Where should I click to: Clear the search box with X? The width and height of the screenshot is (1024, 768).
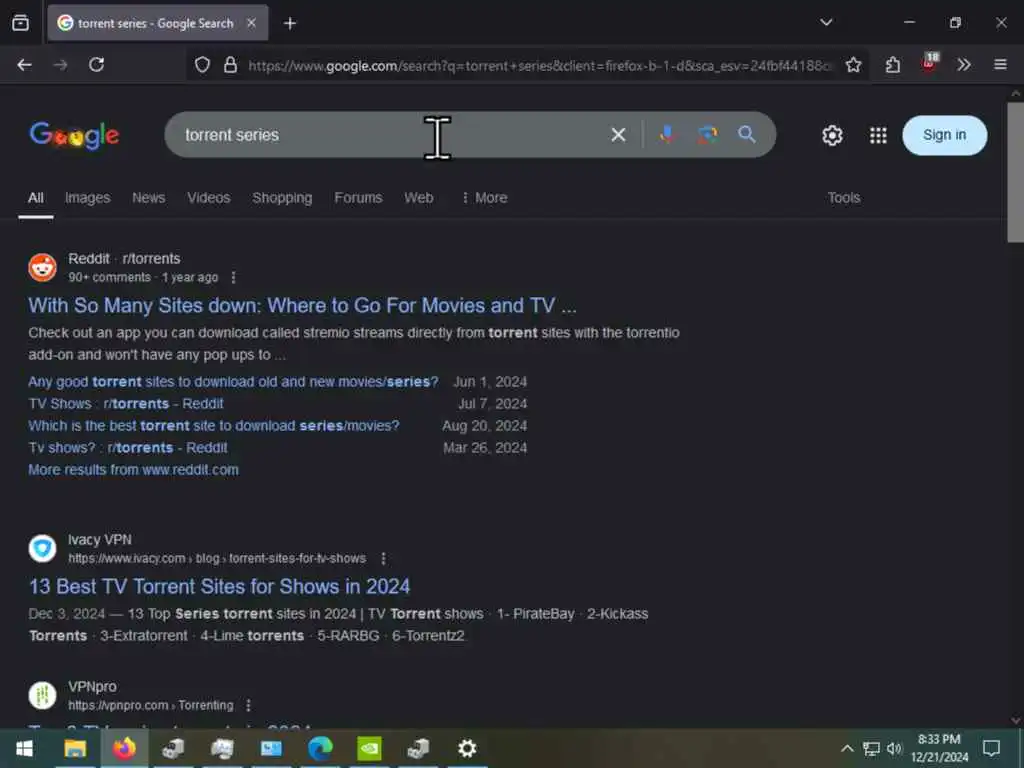pyautogui.click(x=618, y=135)
